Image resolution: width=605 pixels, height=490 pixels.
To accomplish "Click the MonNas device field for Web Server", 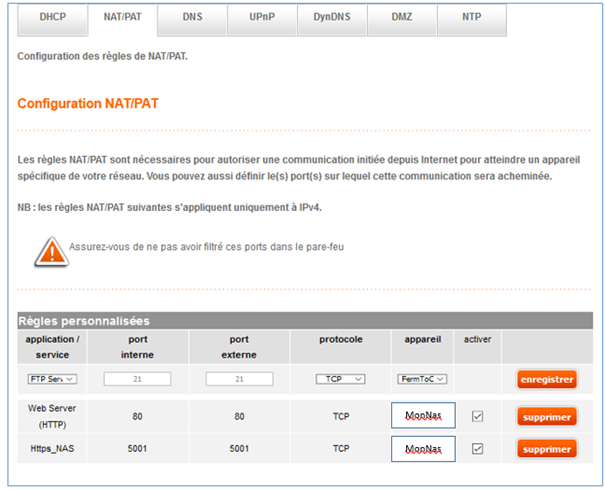I will (423, 415).
